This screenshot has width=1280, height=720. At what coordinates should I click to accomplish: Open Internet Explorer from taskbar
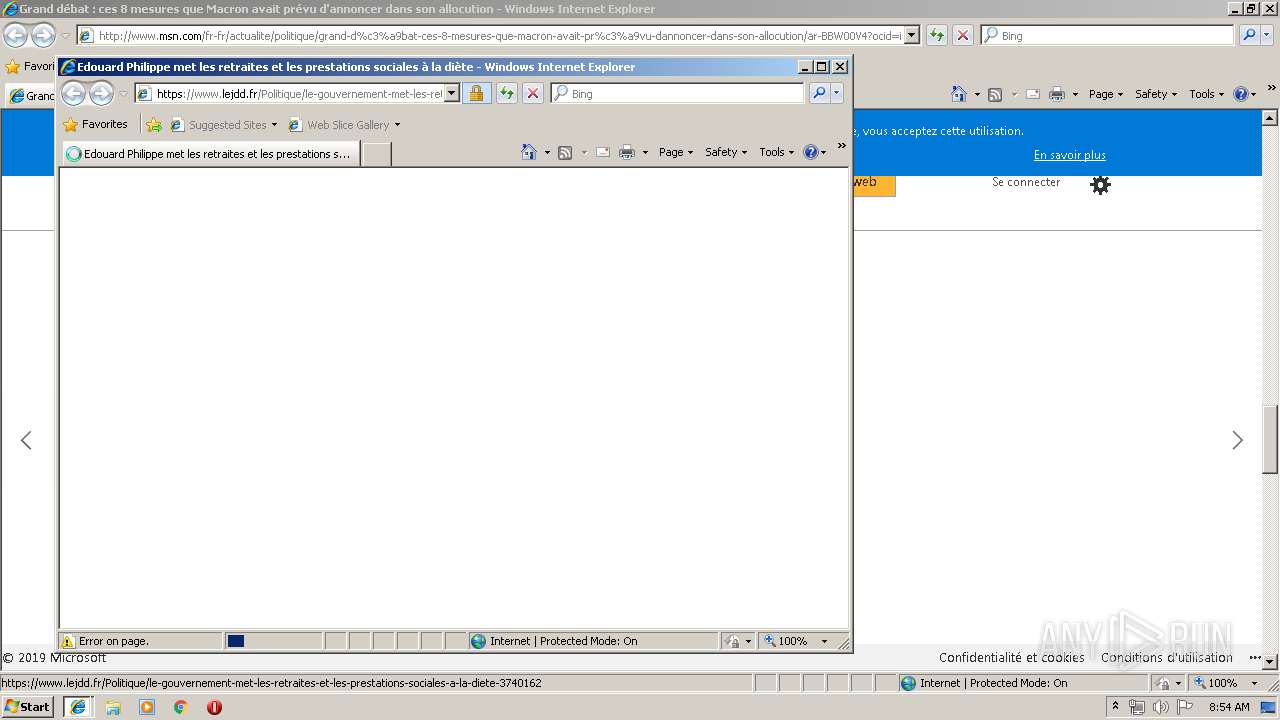(78, 707)
